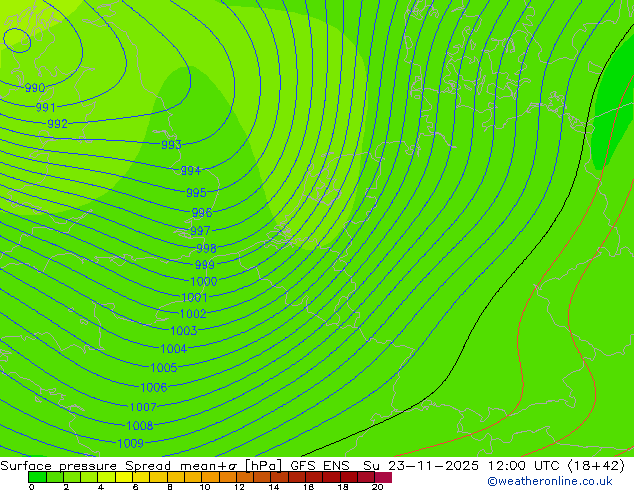634x490 pixels.
Task: Click the 1004 isobar label
Action: point(174,348)
